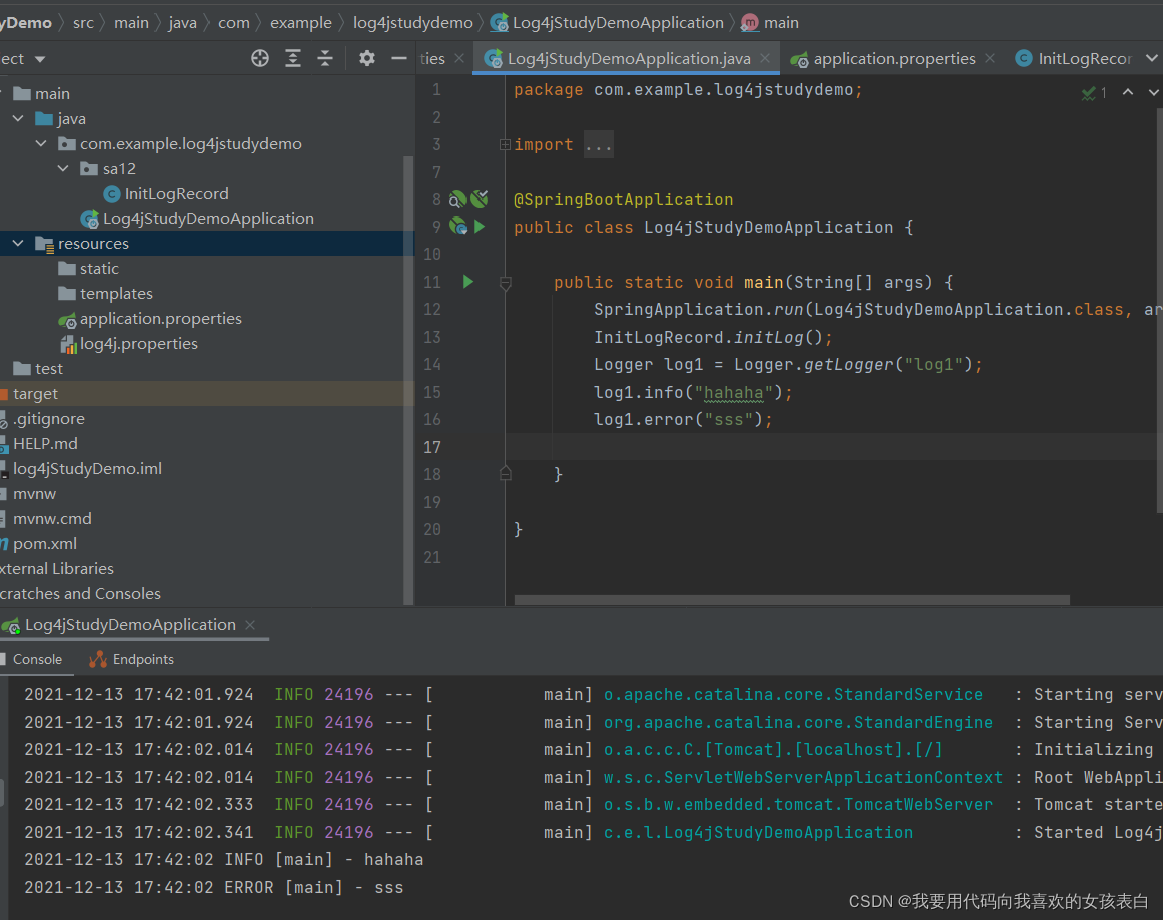Screen dimensions: 1163x920
Task: Click 'src' in the breadcrumb path
Action: click(x=83, y=23)
